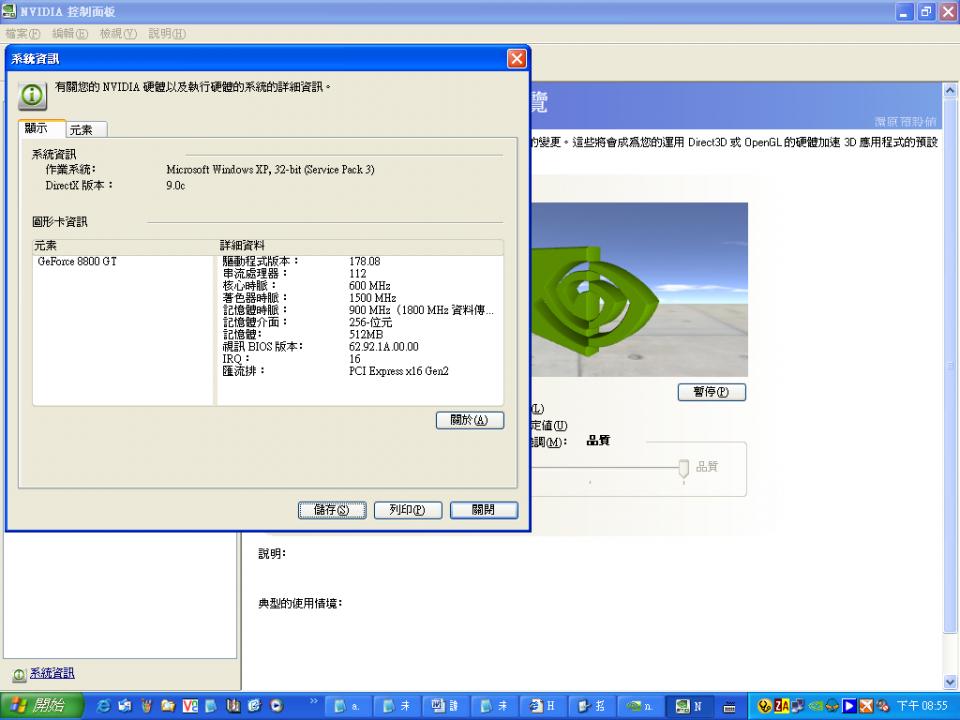Open the 系統資訊 link at bottom left
The image size is (960, 720).
[52, 673]
